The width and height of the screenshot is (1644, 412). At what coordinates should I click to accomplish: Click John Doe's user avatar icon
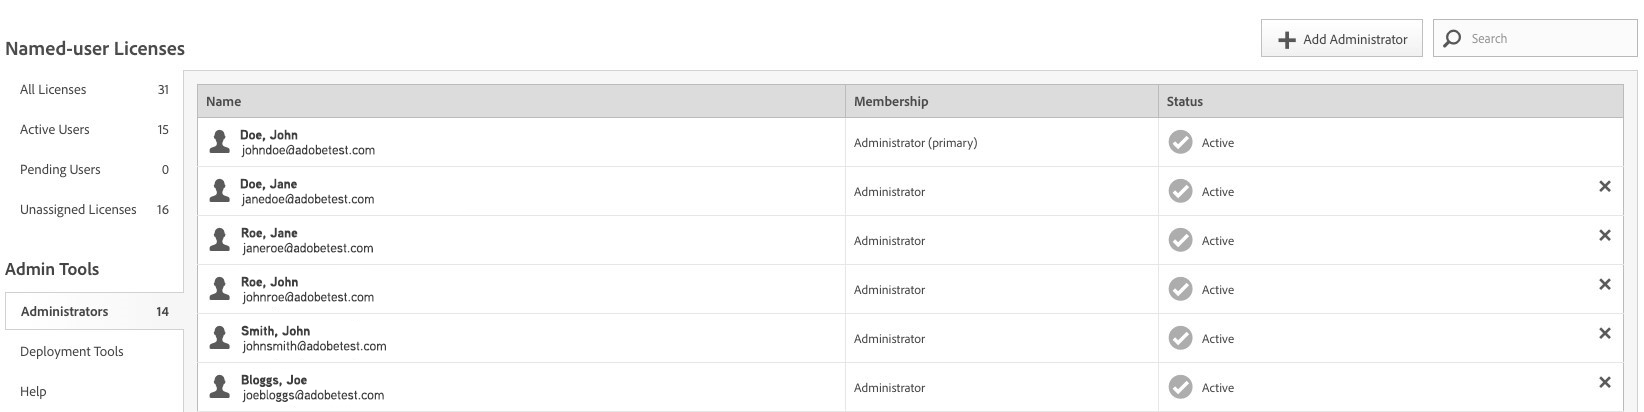point(219,142)
